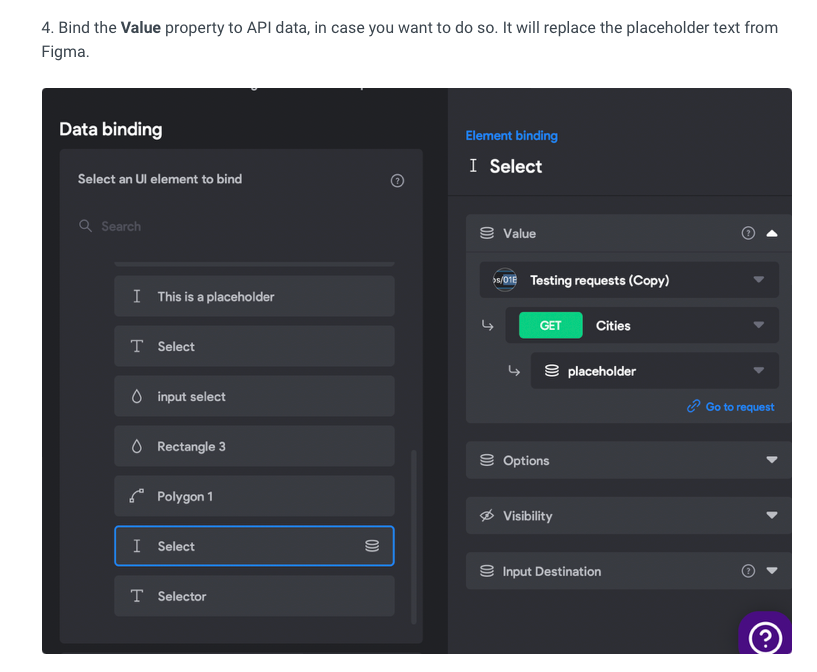This screenshot has width=817, height=672.
Task: Open the 'placeholder' field dropdown
Action: (654, 370)
